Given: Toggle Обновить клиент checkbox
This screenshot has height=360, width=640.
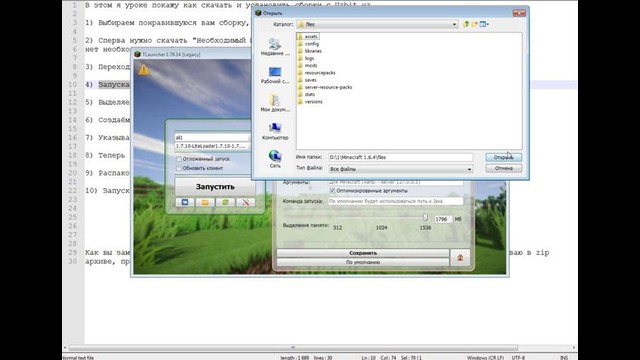Looking at the screenshot, I should [x=179, y=168].
